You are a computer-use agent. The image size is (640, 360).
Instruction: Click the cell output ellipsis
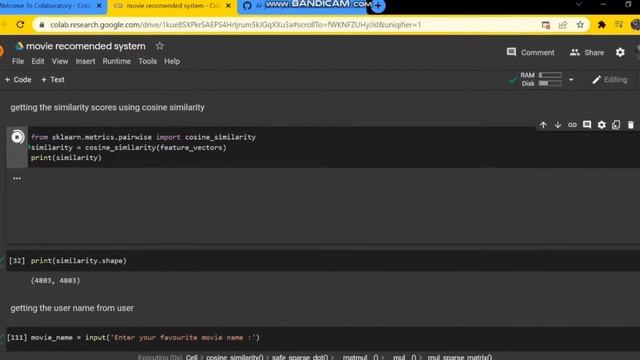(17, 178)
